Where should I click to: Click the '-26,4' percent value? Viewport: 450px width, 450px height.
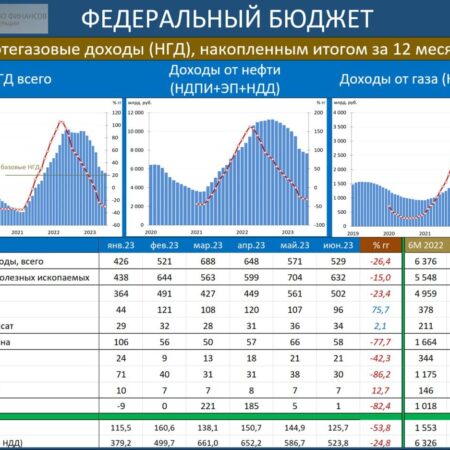coord(380,262)
